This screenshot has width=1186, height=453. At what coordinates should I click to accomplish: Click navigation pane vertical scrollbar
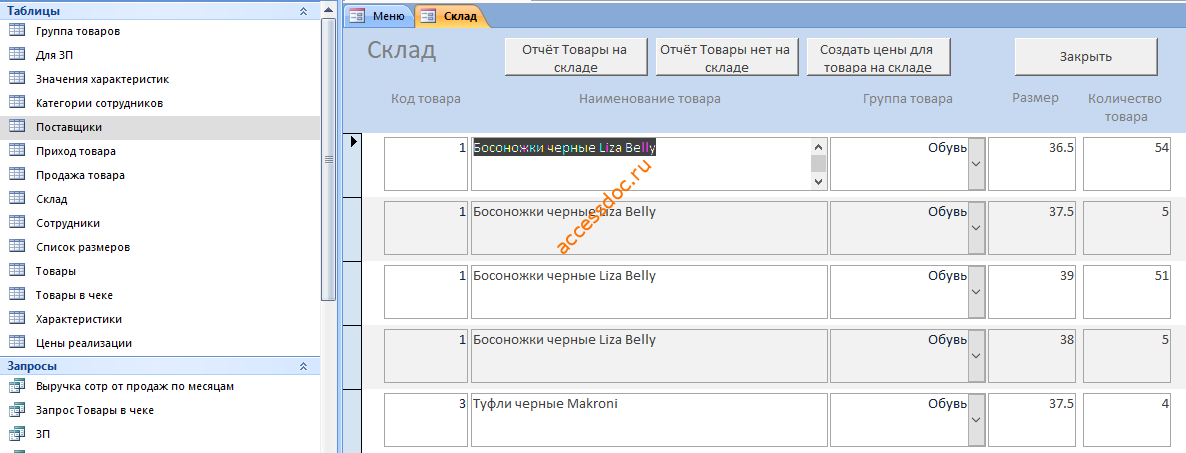point(328,159)
